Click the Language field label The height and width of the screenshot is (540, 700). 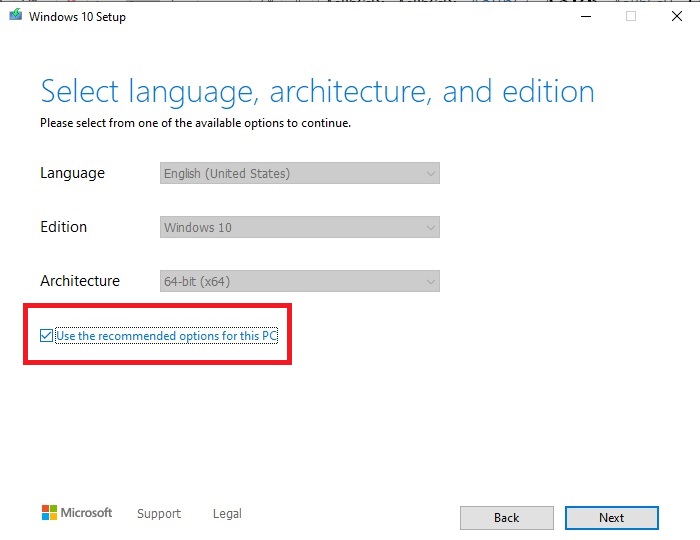[x=72, y=173]
